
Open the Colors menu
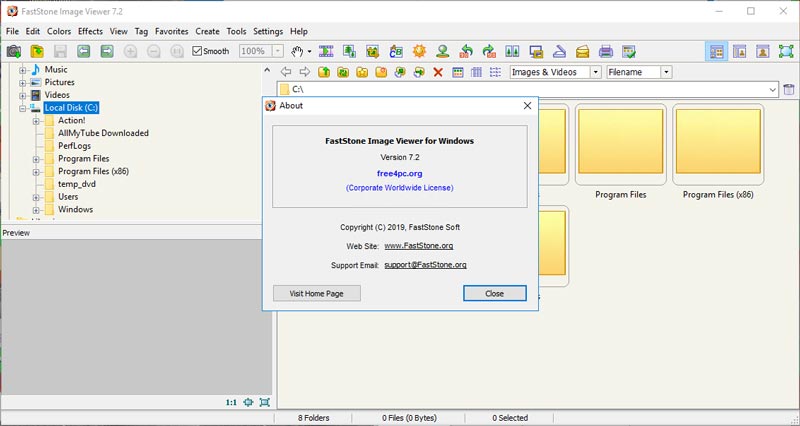(x=59, y=31)
